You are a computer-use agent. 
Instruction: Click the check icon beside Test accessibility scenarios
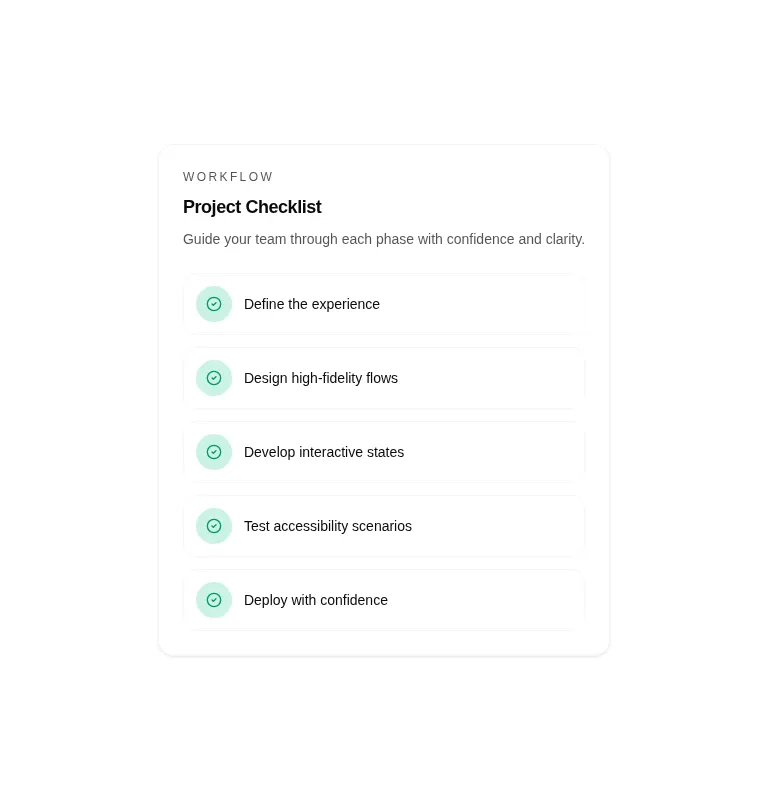(214, 526)
